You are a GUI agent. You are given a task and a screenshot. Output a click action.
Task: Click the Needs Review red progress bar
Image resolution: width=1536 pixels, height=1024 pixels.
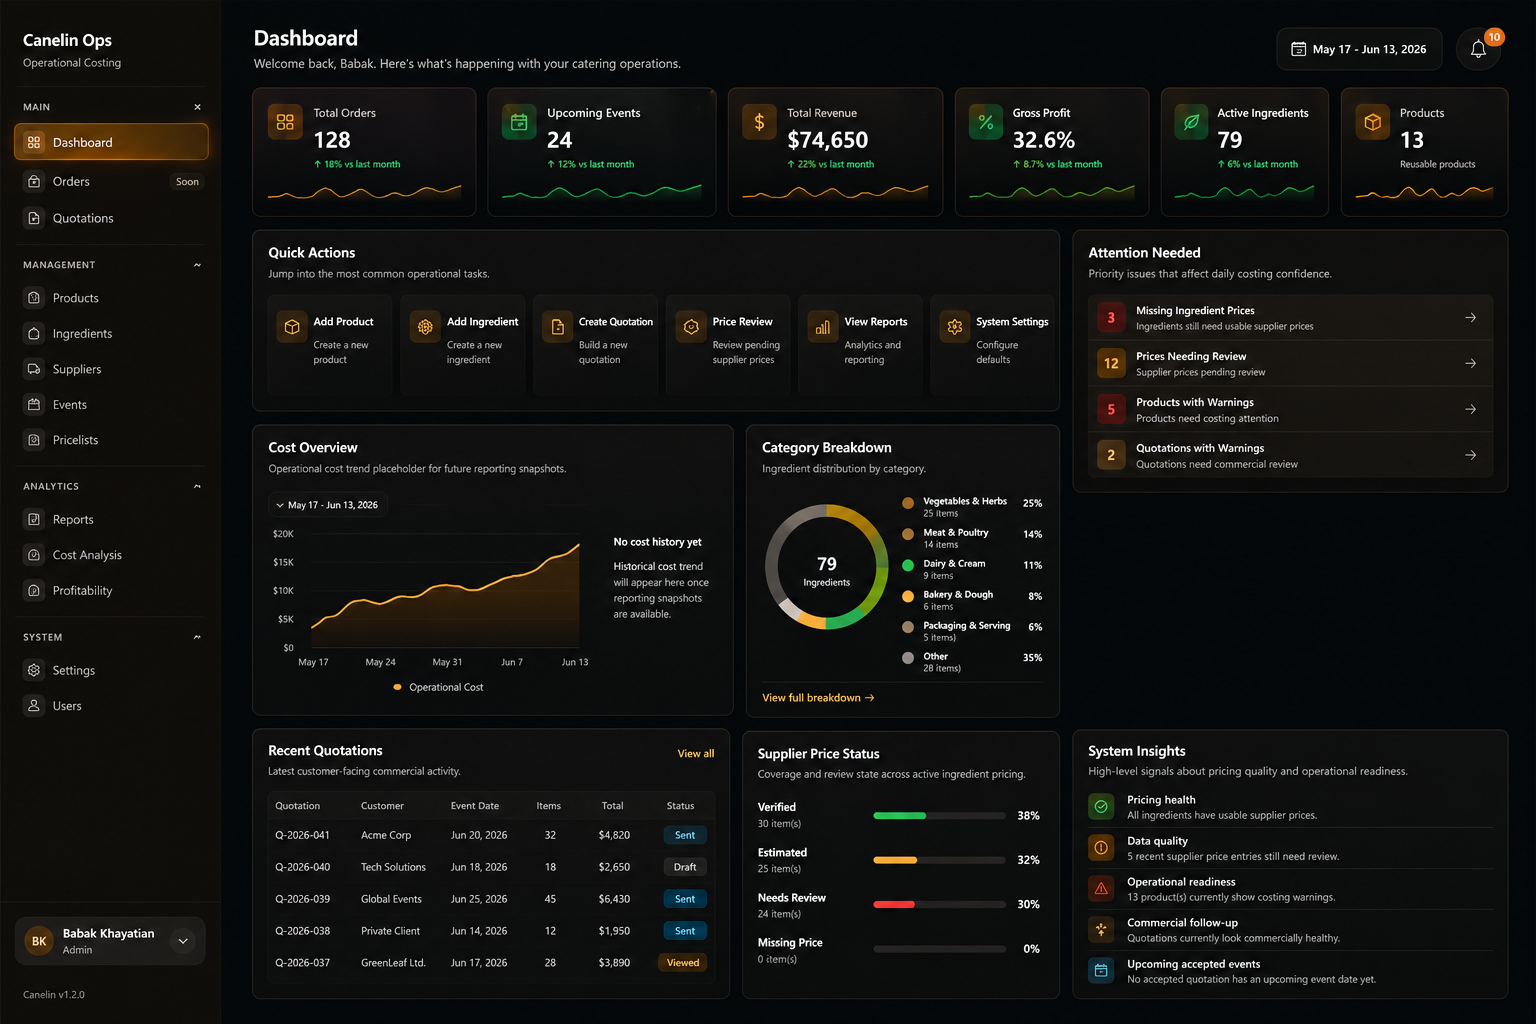pyautogui.click(x=894, y=904)
